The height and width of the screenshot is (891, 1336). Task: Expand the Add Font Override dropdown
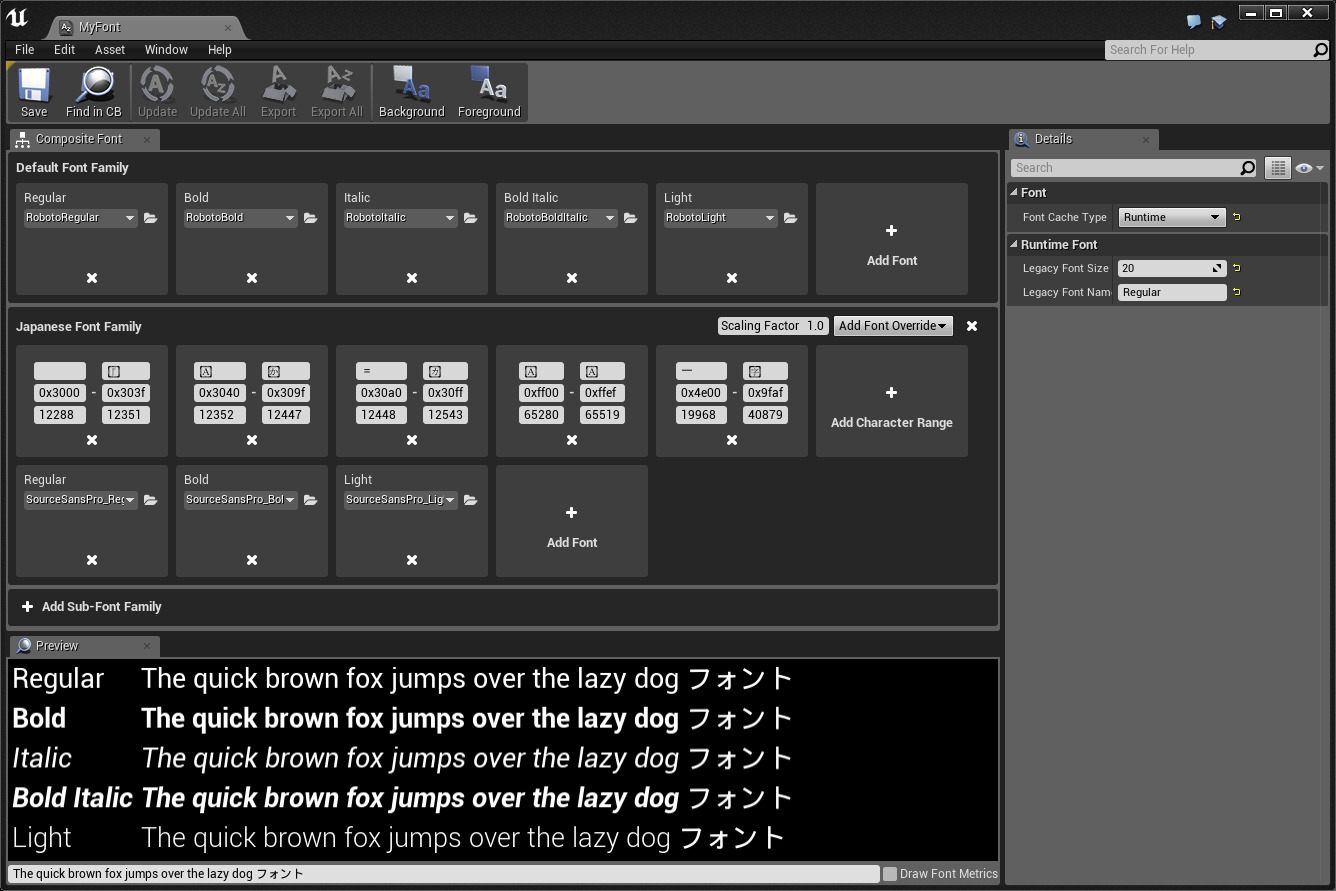pos(893,326)
